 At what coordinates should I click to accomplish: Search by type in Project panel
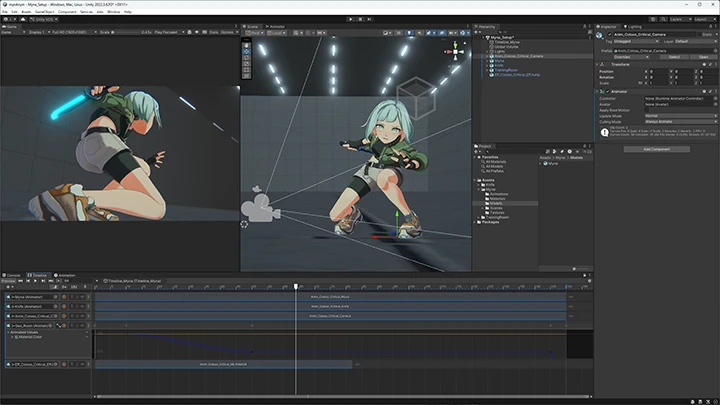[x=555, y=151]
